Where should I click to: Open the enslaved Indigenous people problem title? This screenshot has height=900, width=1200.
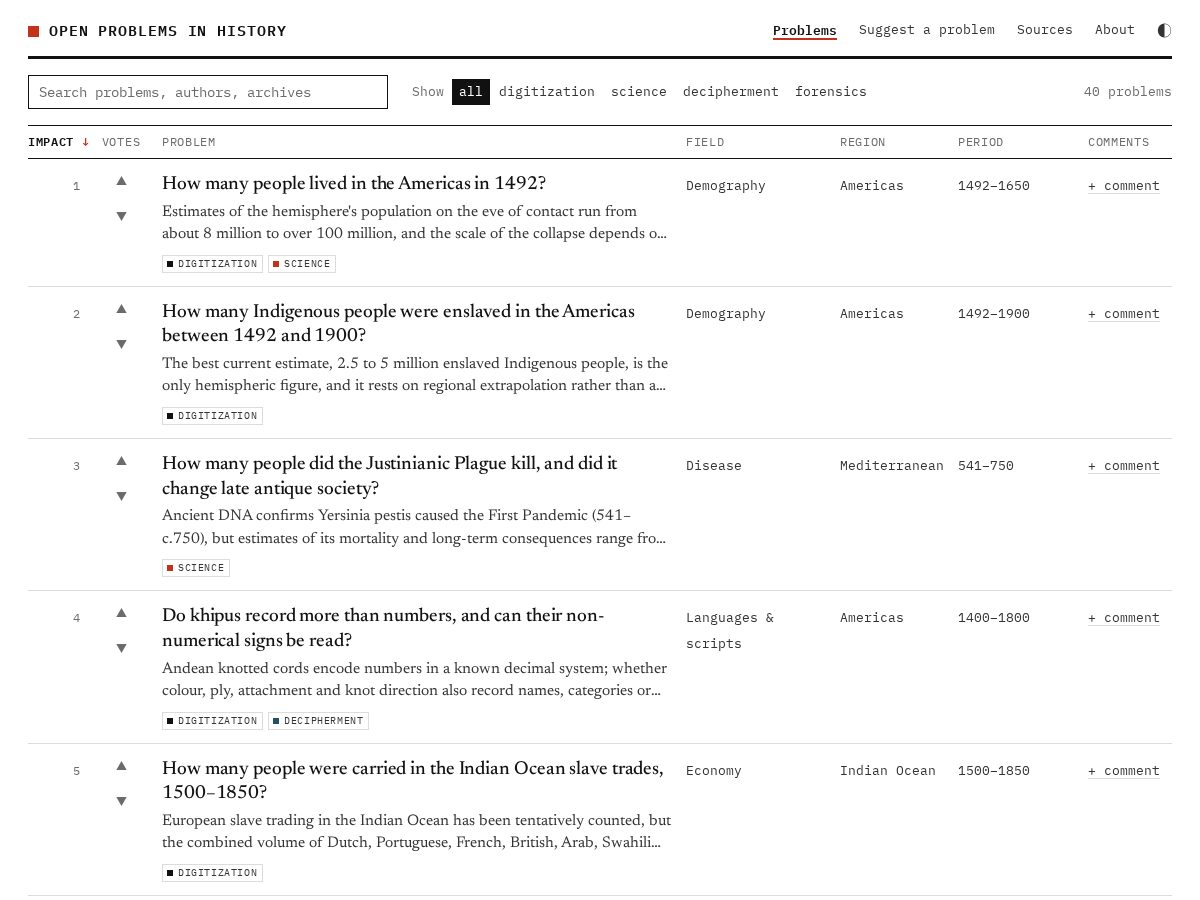pyautogui.click(x=398, y=324)
